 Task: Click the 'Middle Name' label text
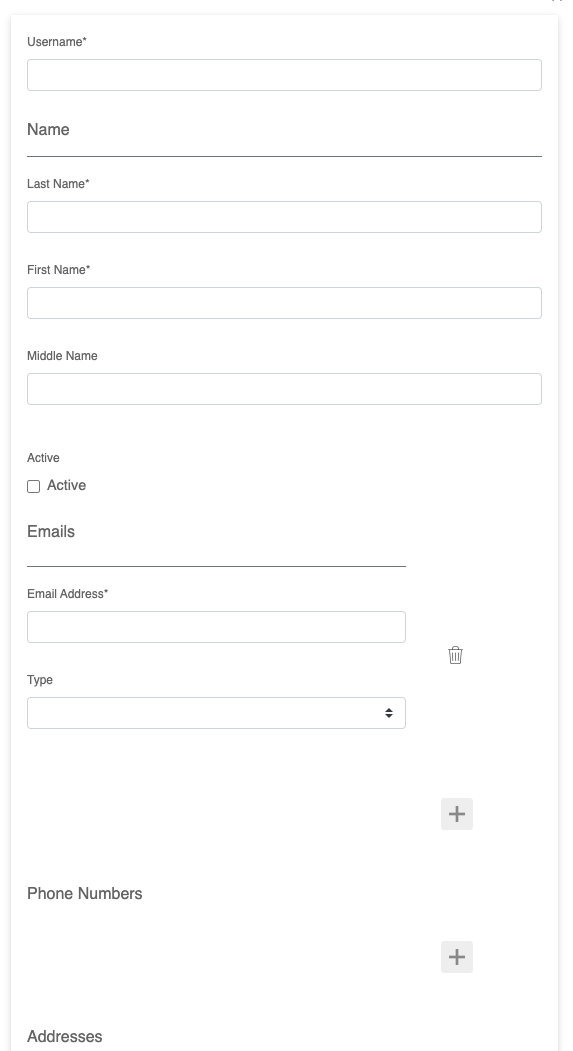coord(62,356)
